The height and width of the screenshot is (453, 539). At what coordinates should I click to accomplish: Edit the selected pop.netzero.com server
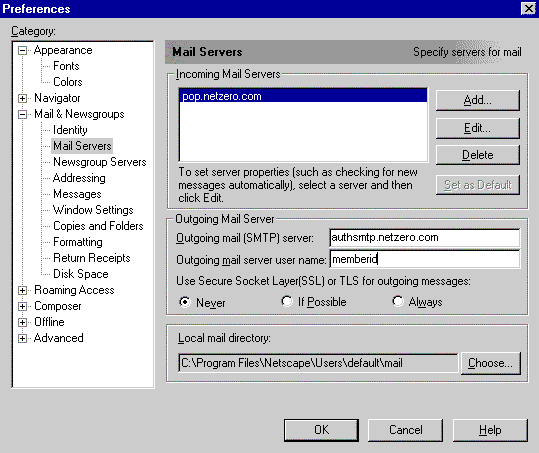(x=477, y=128)
